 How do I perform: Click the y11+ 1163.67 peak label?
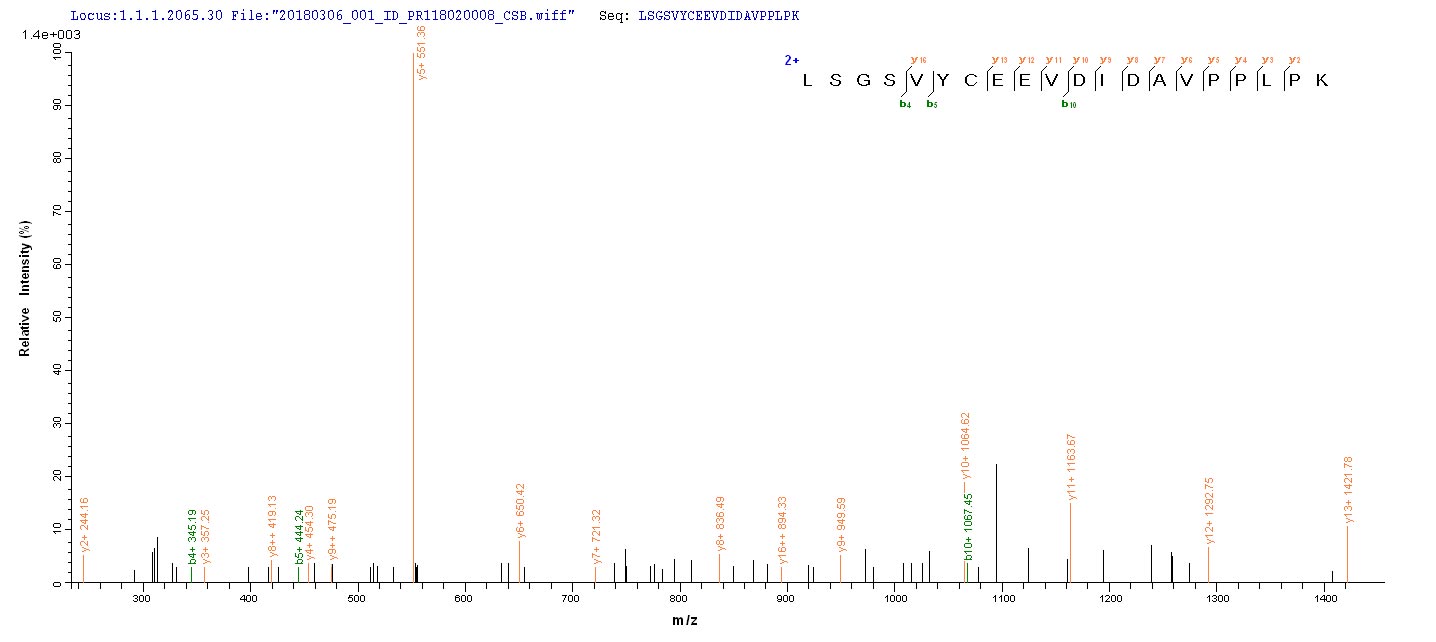[1071, 467]
